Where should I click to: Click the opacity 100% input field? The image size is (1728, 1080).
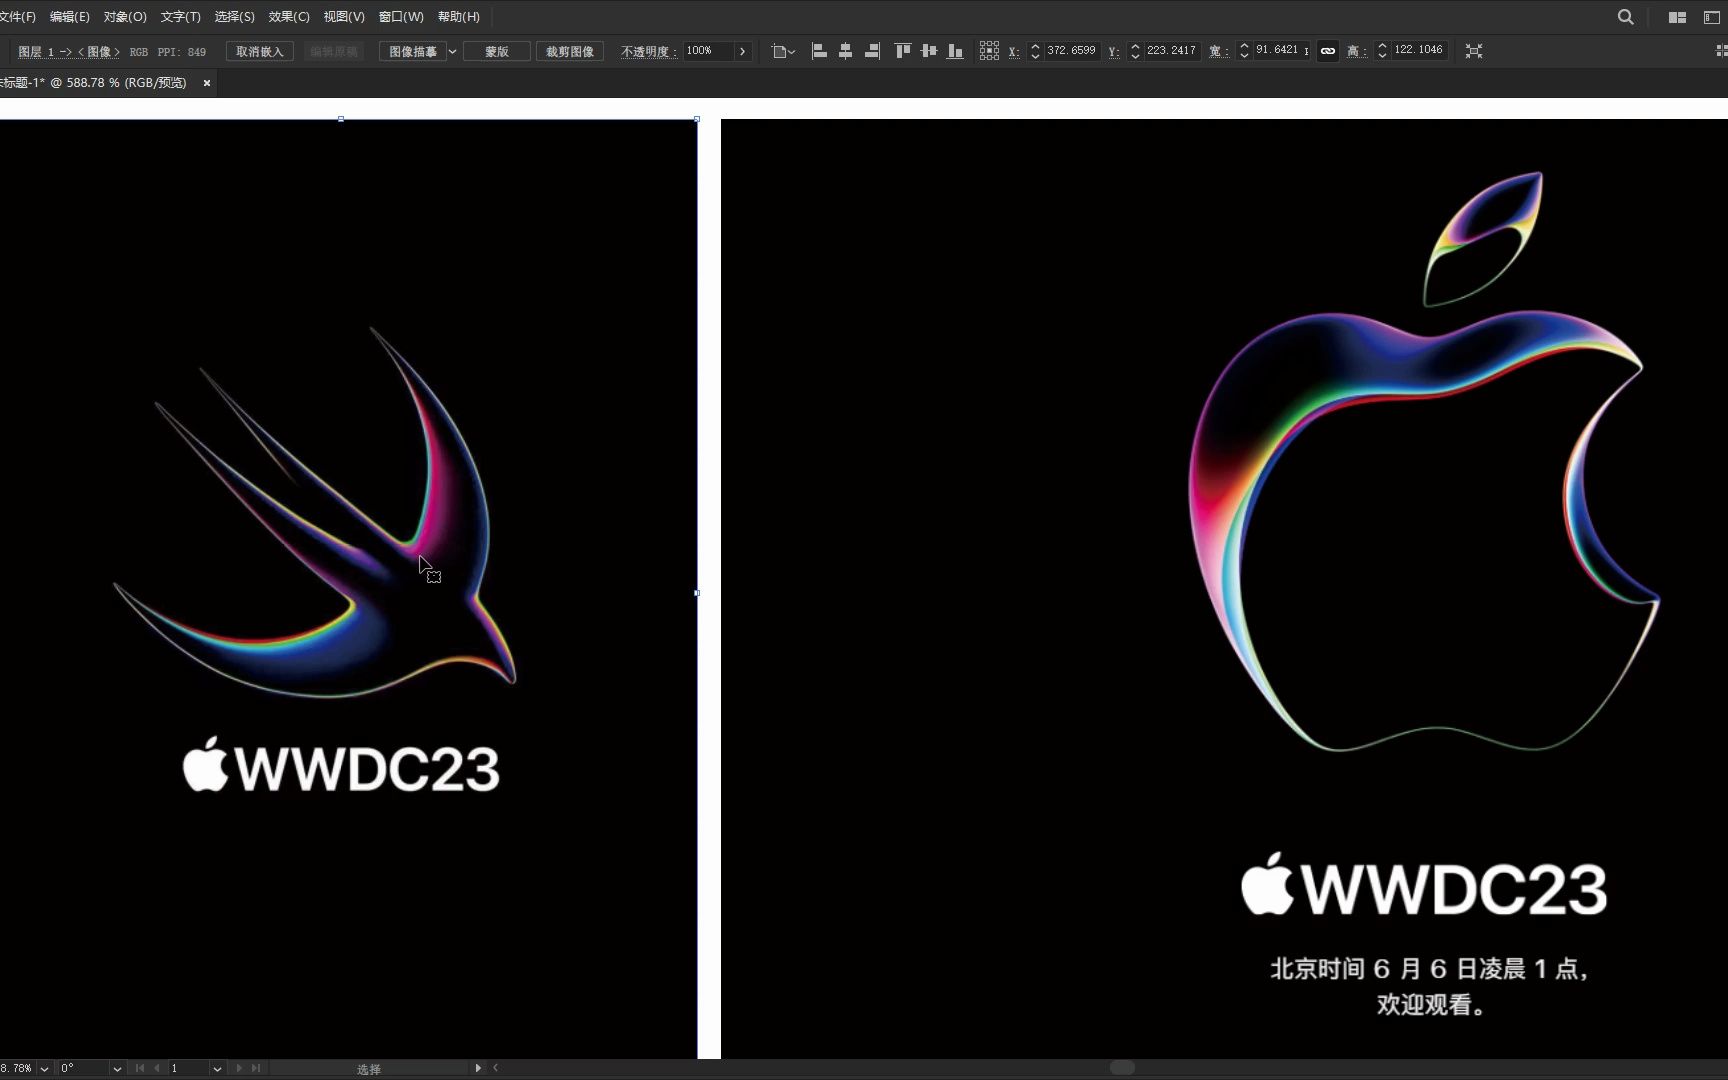707,51
